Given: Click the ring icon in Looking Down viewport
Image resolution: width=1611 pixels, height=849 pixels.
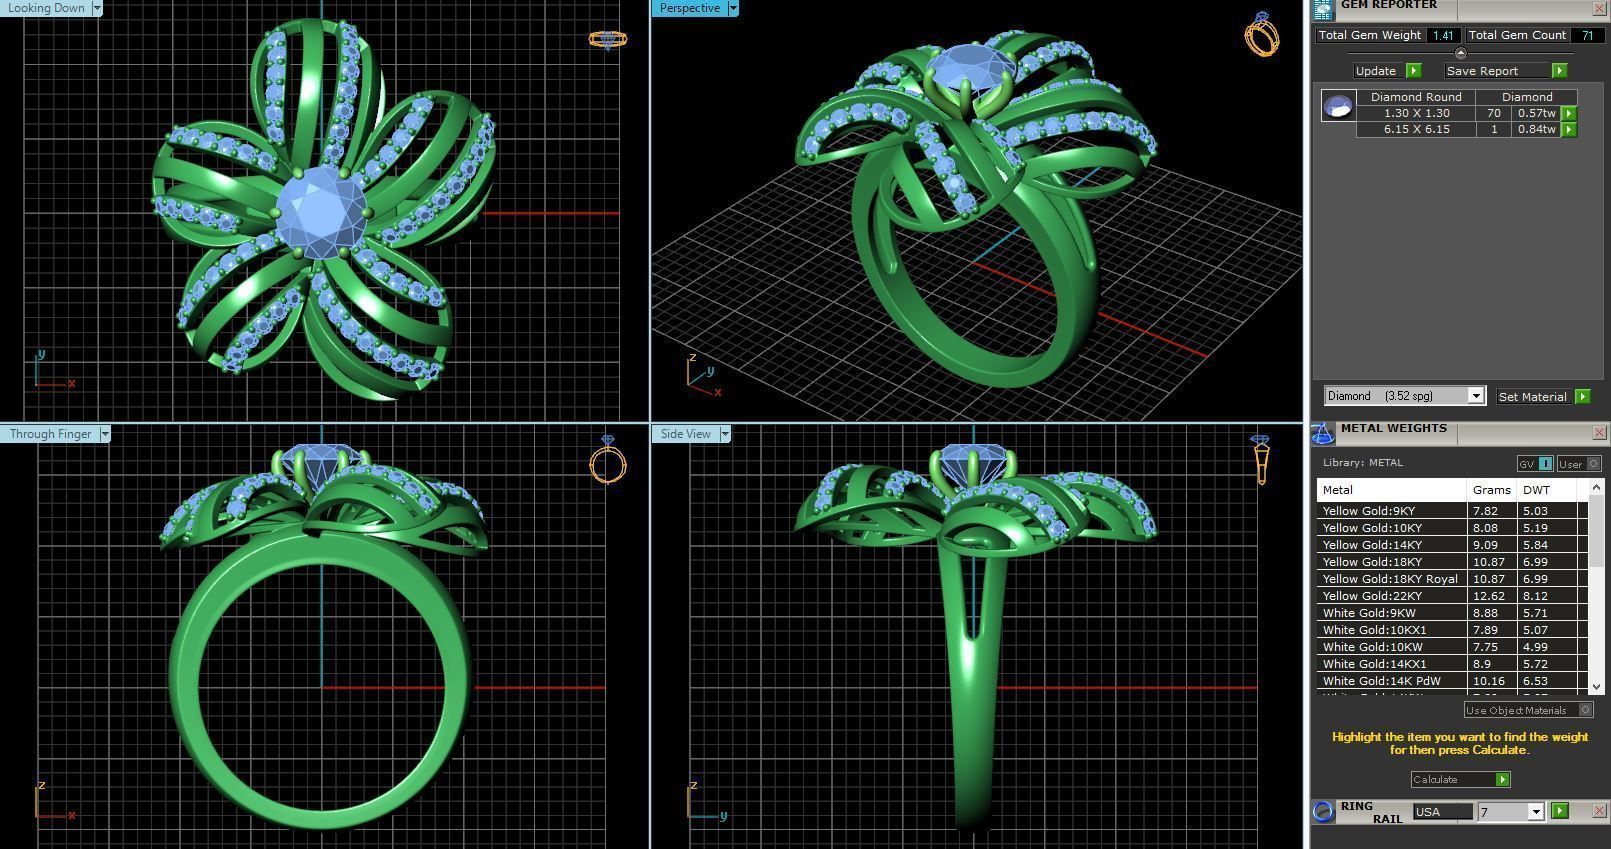Looking at the screenshot, I should [607, 40].
